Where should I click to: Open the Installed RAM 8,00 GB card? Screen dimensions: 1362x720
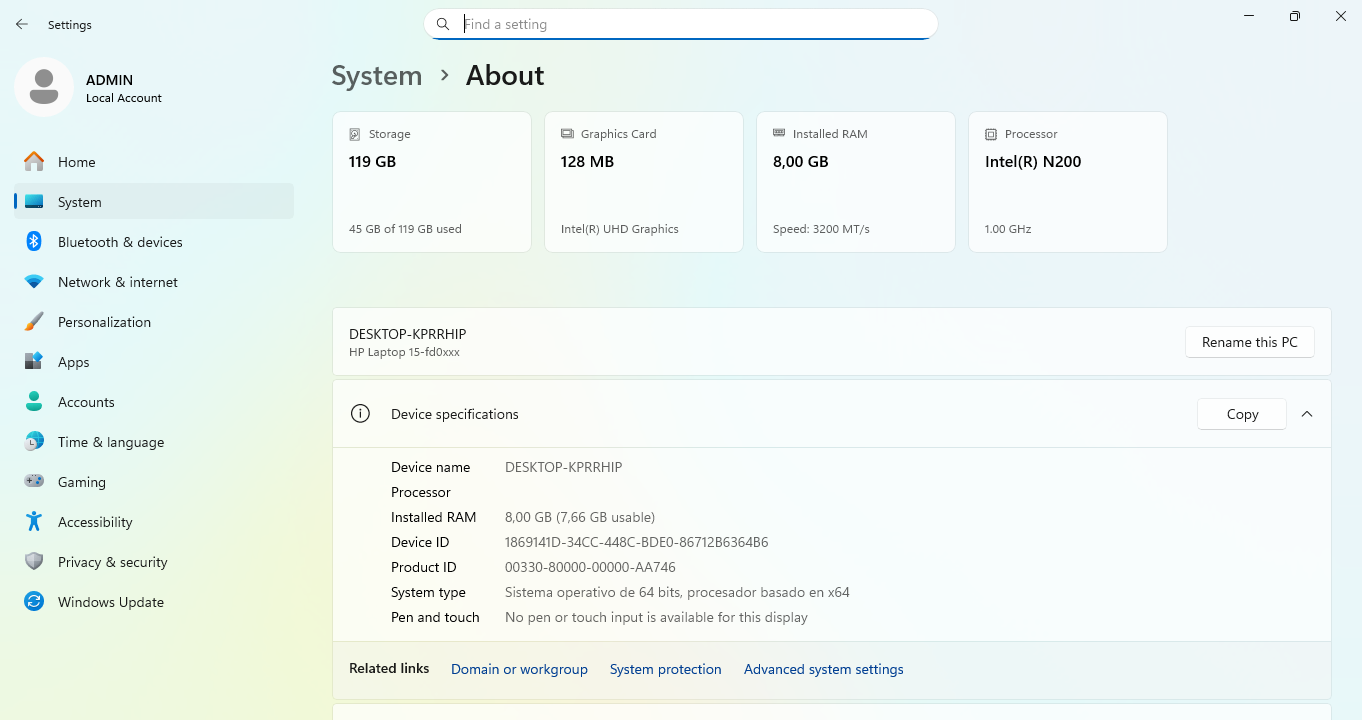[856, 182]
